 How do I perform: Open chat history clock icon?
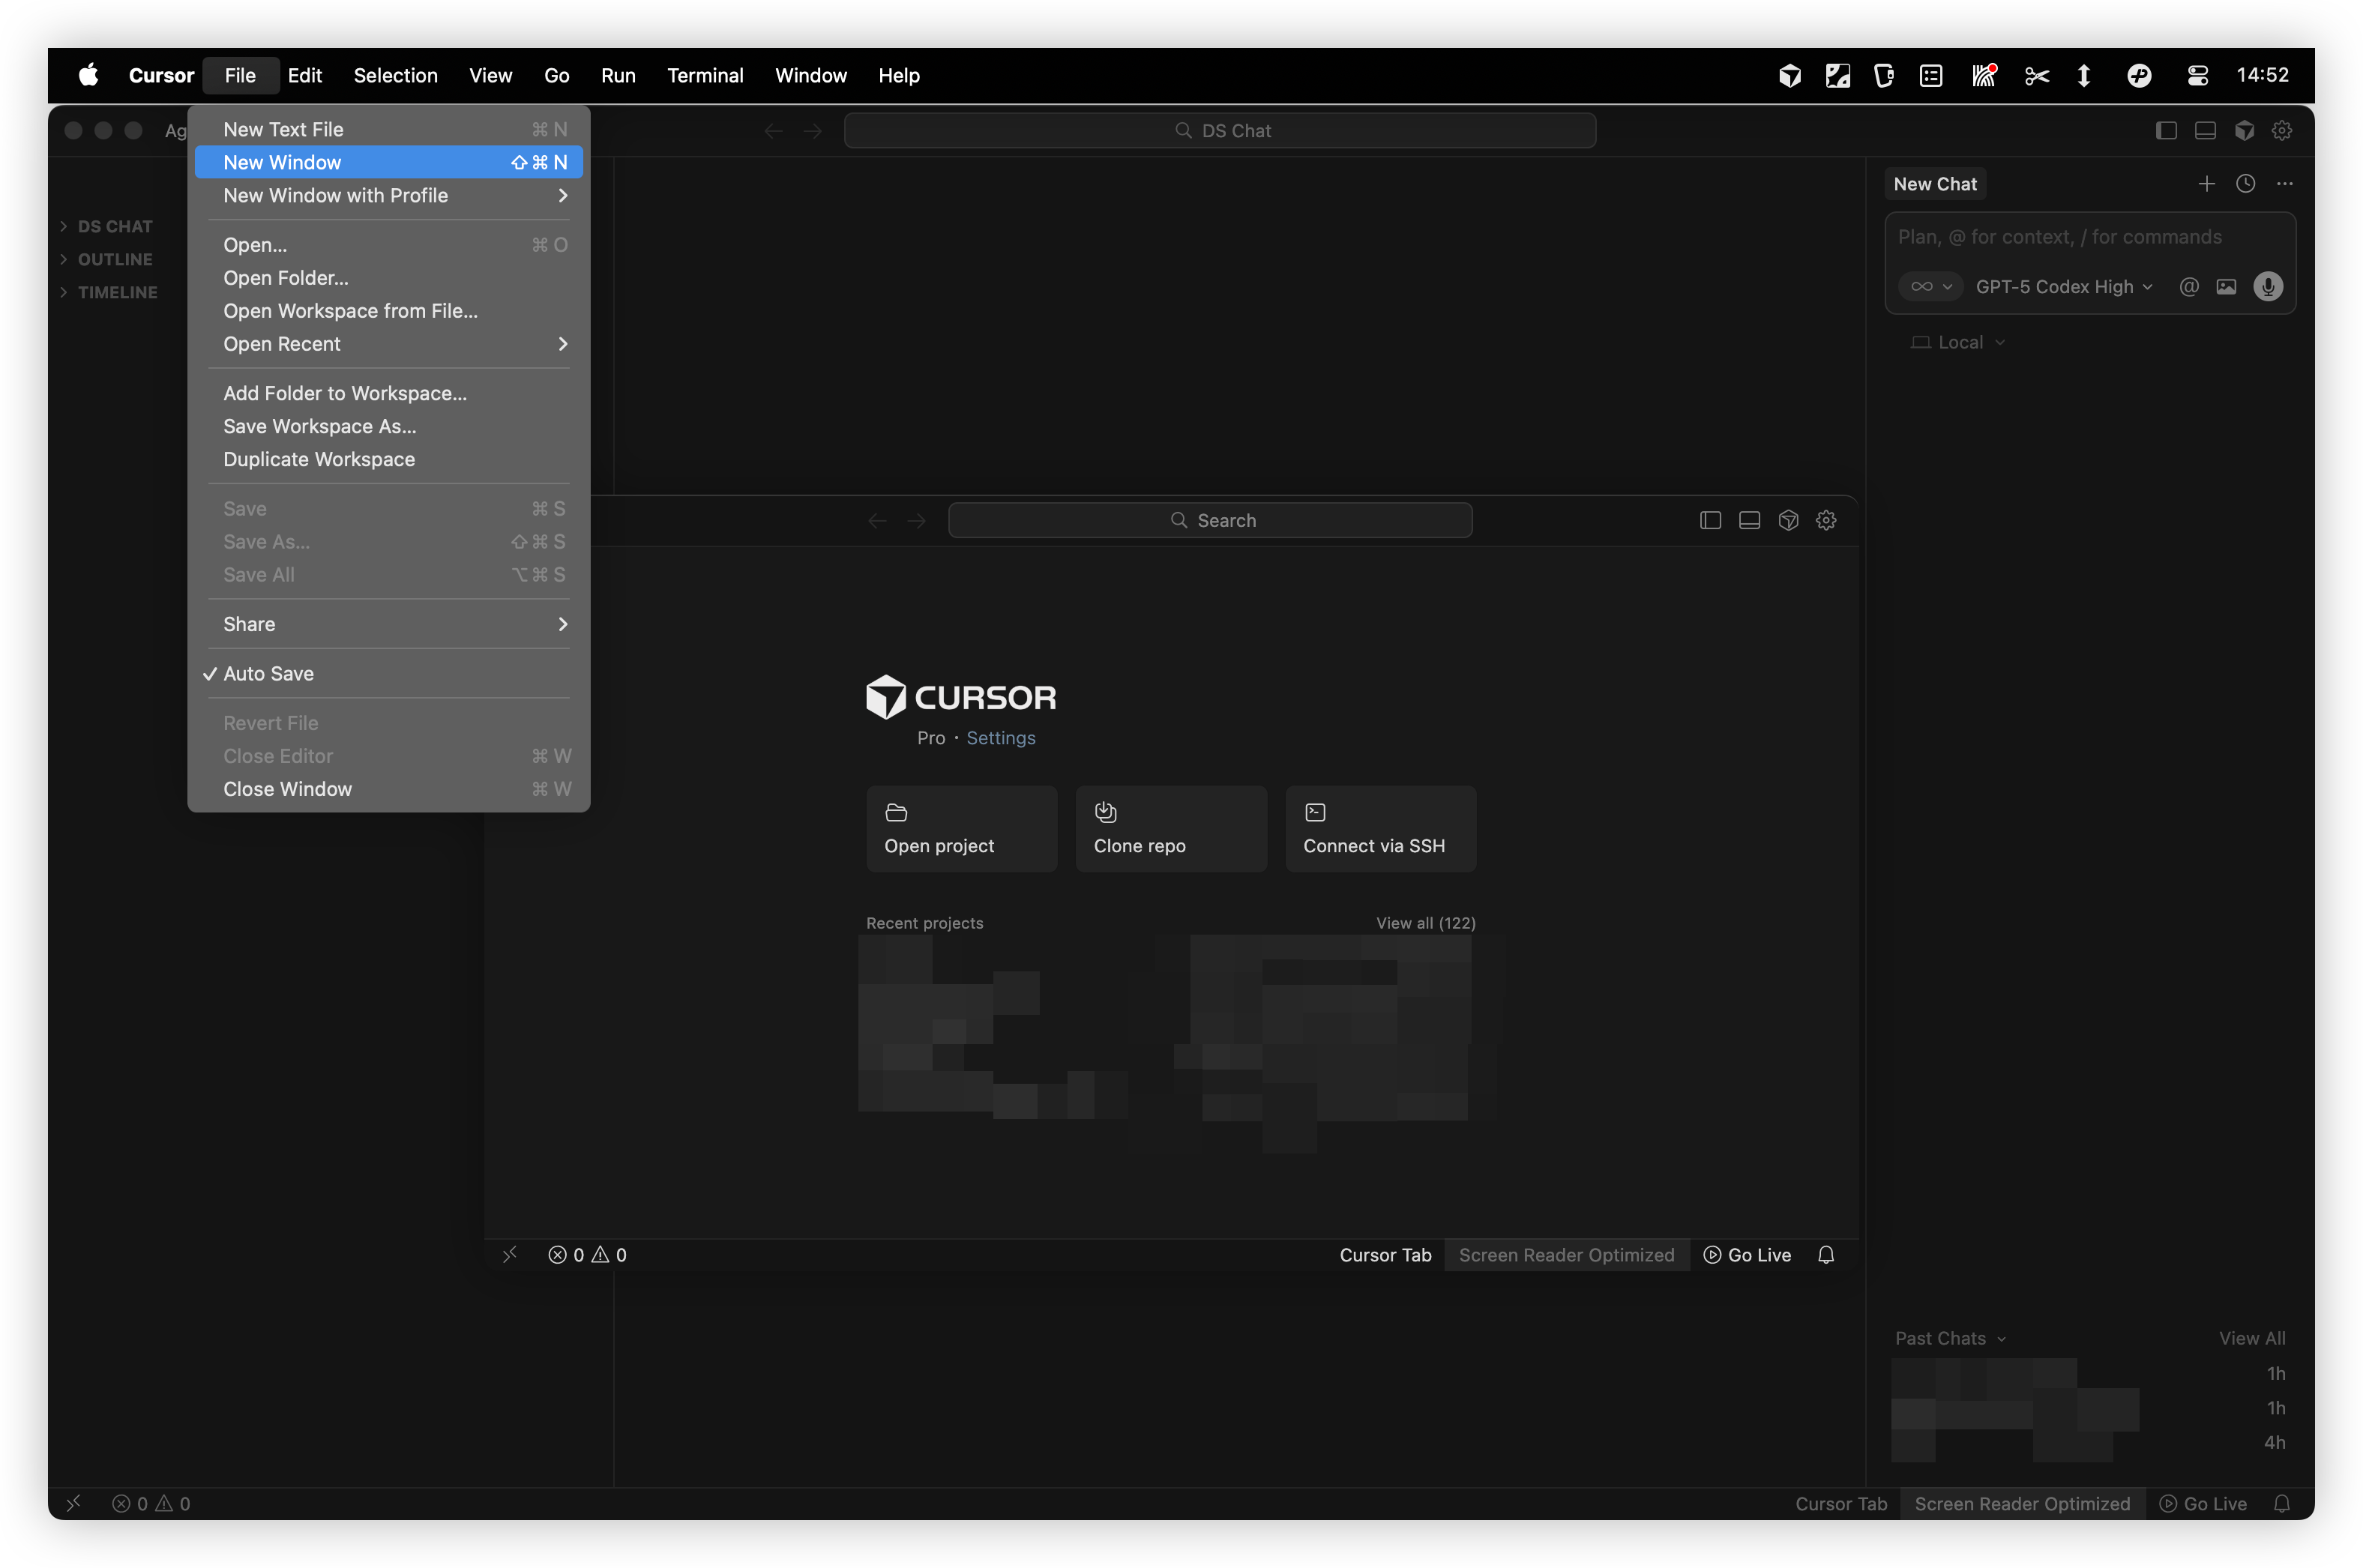point(2246,184)
